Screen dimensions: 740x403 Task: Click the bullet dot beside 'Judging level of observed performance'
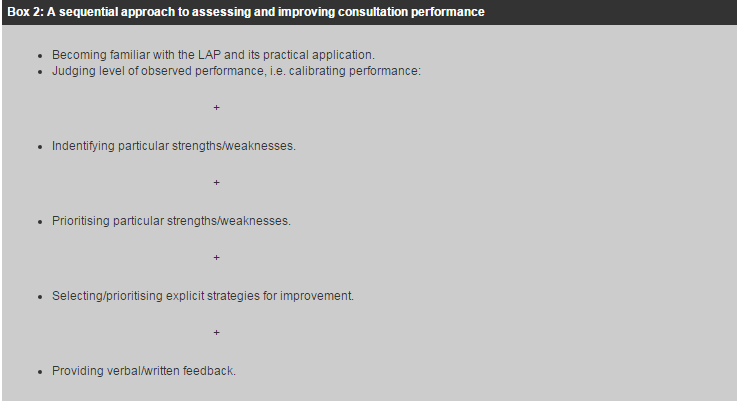click(40, 72)
